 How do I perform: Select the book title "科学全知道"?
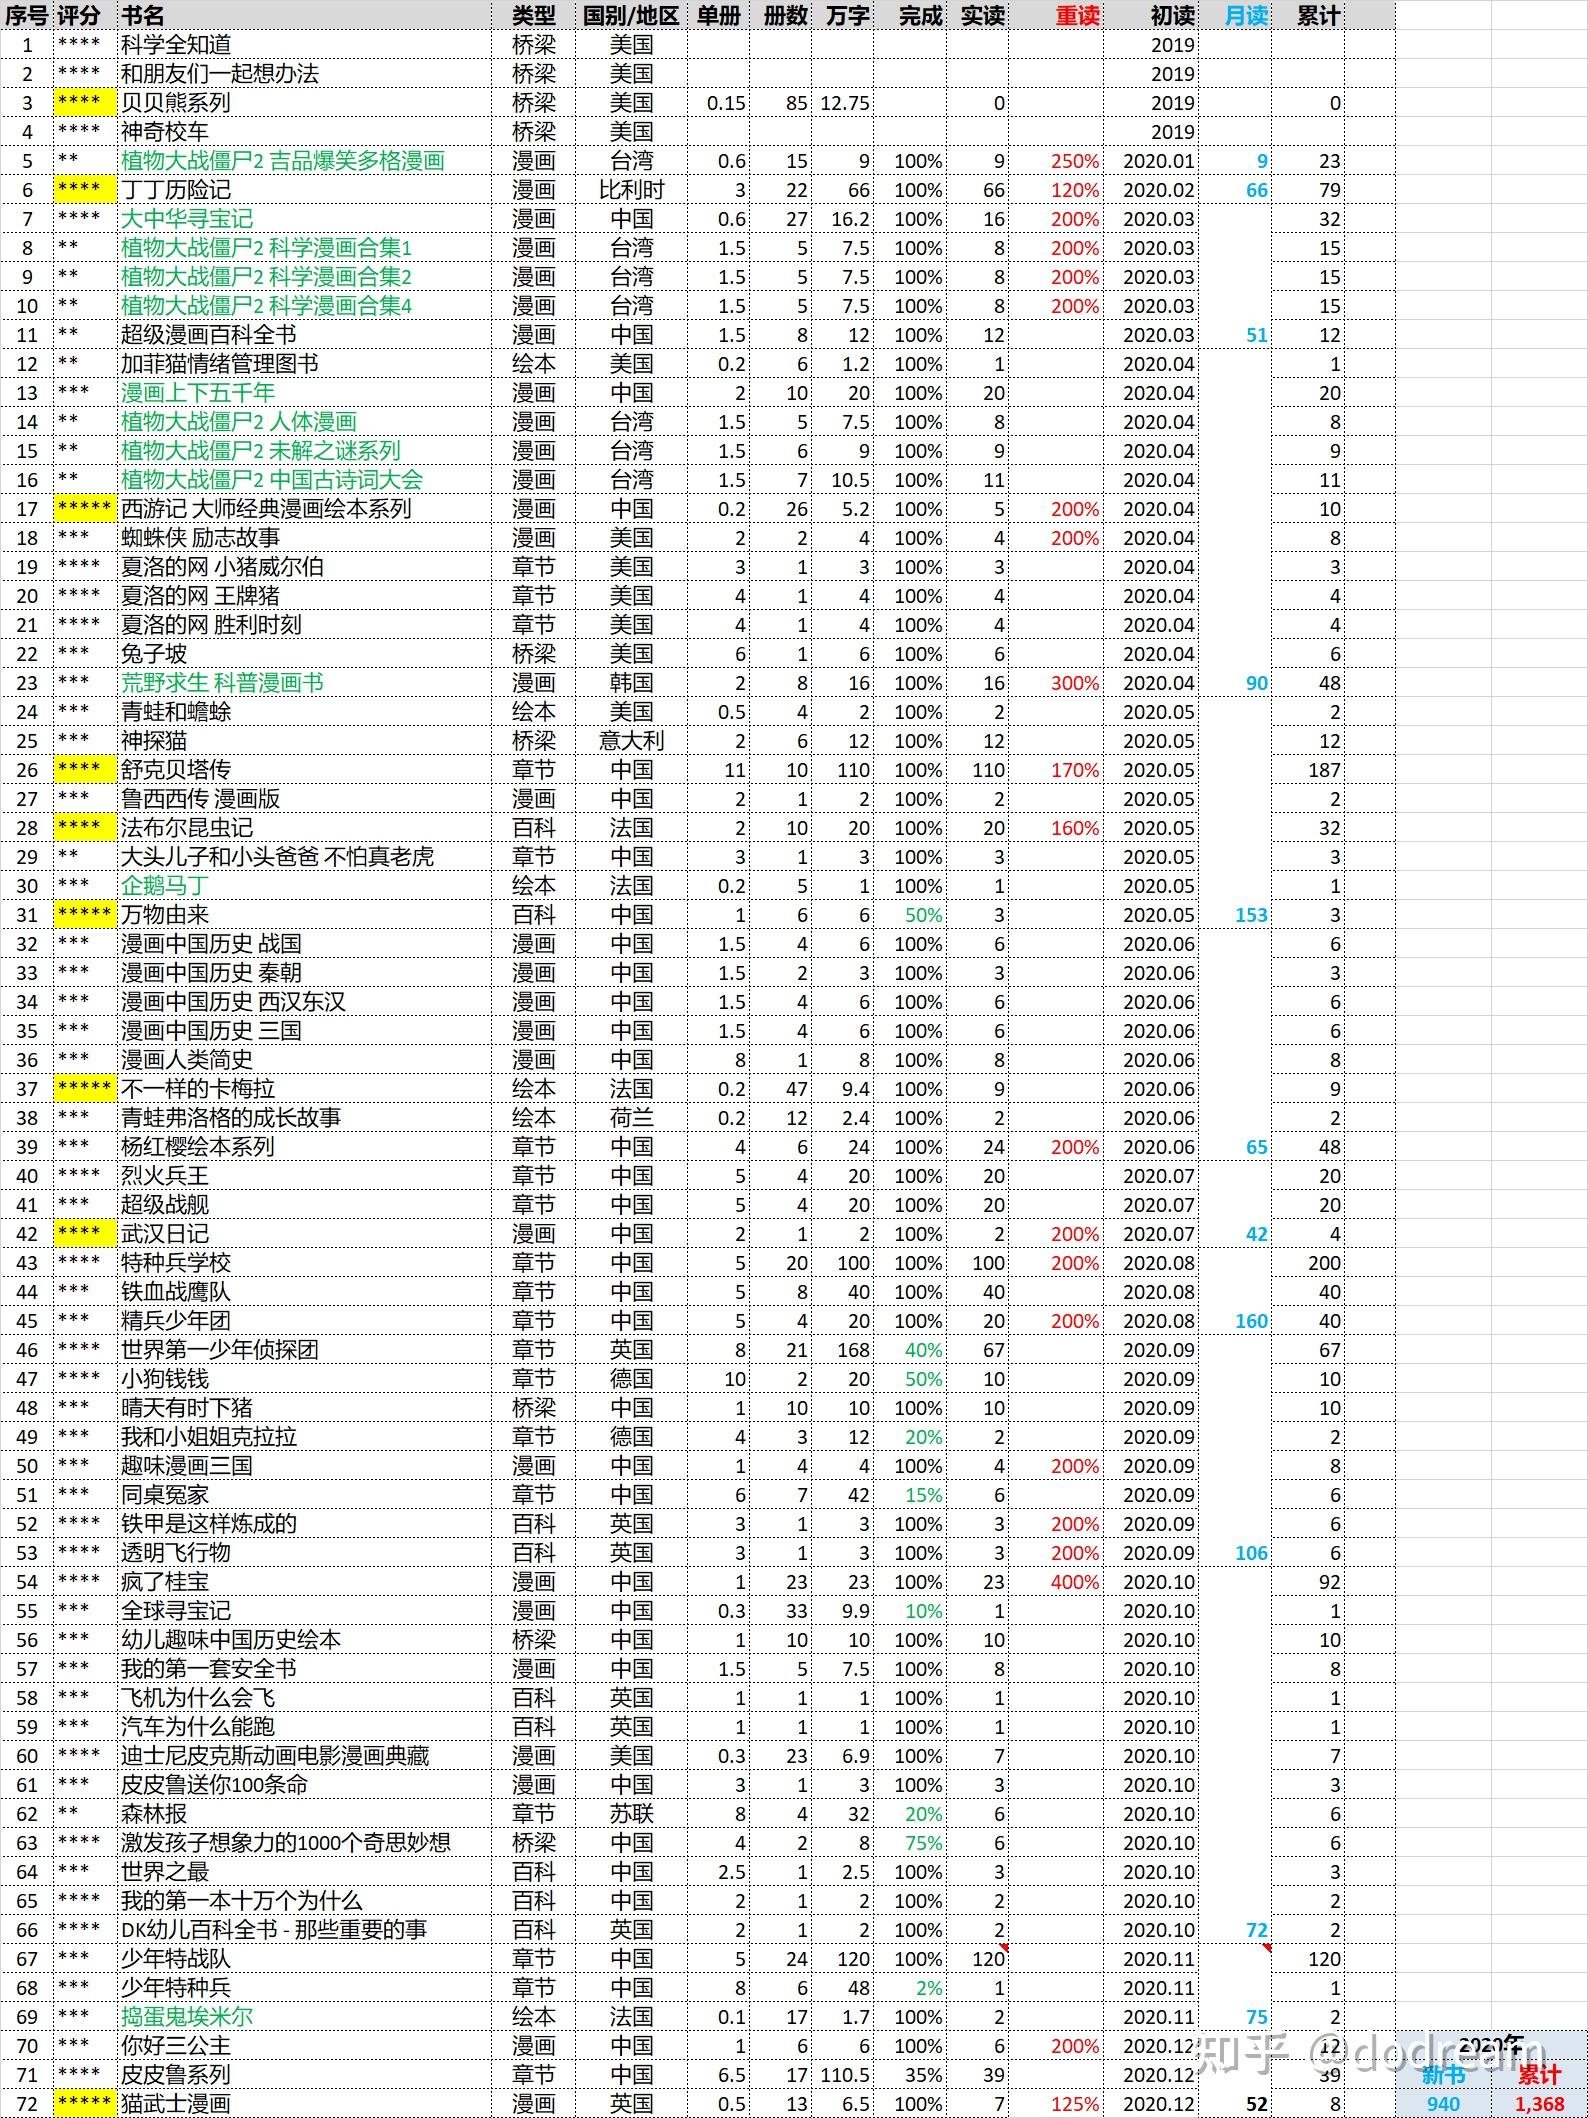tap(176, 45)
